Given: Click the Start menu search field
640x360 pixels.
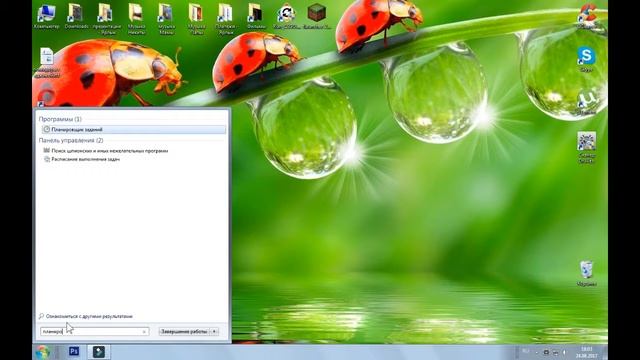Looking at the screenshot, I should tap(95, 331).
